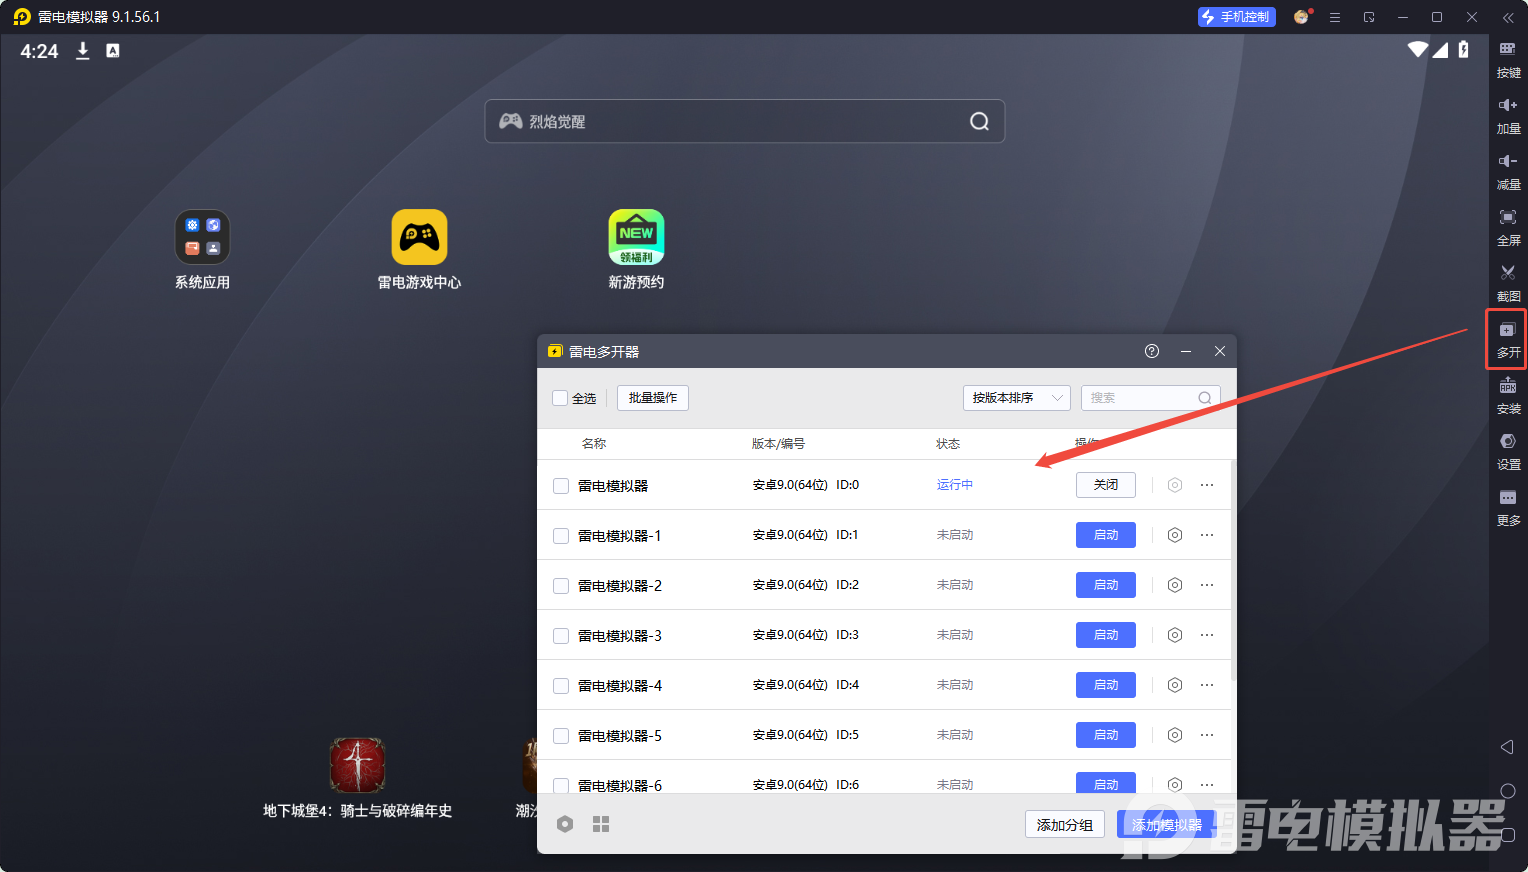Check the box for 雷电模拟器-3
This screenshot has width=1528, height=872.
click(561, 636)
